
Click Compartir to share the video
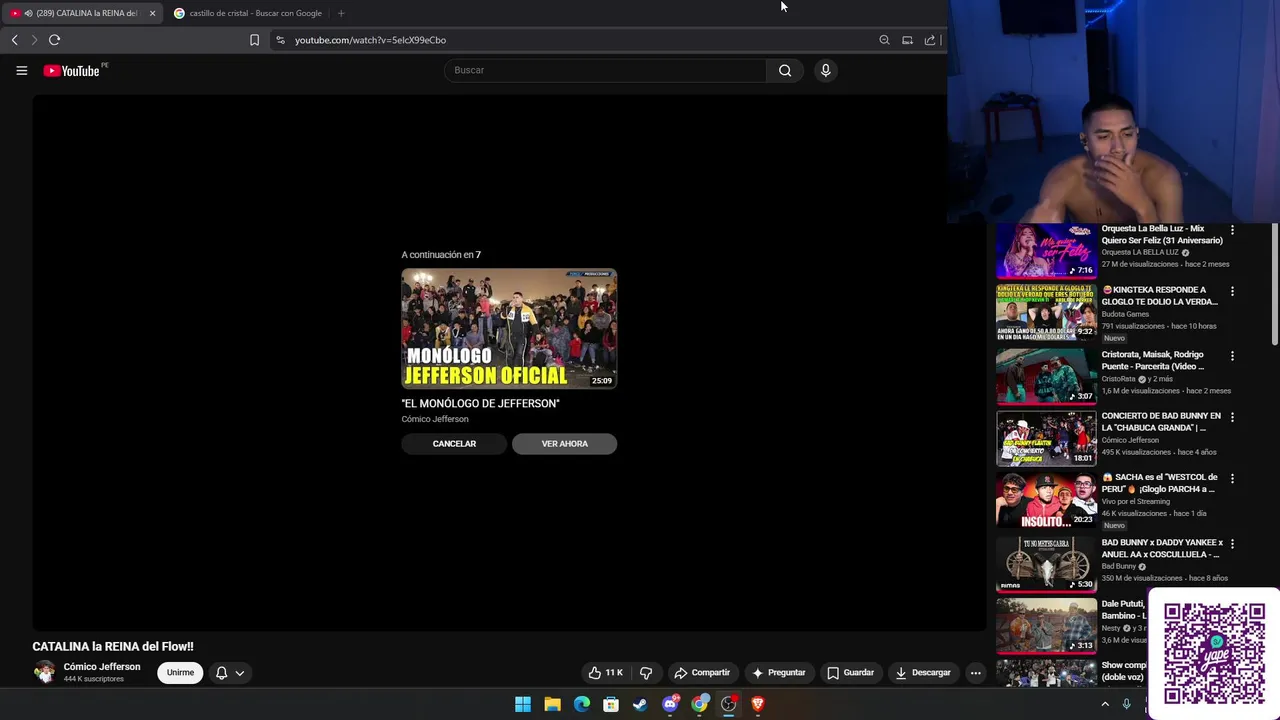pos(702,673)
